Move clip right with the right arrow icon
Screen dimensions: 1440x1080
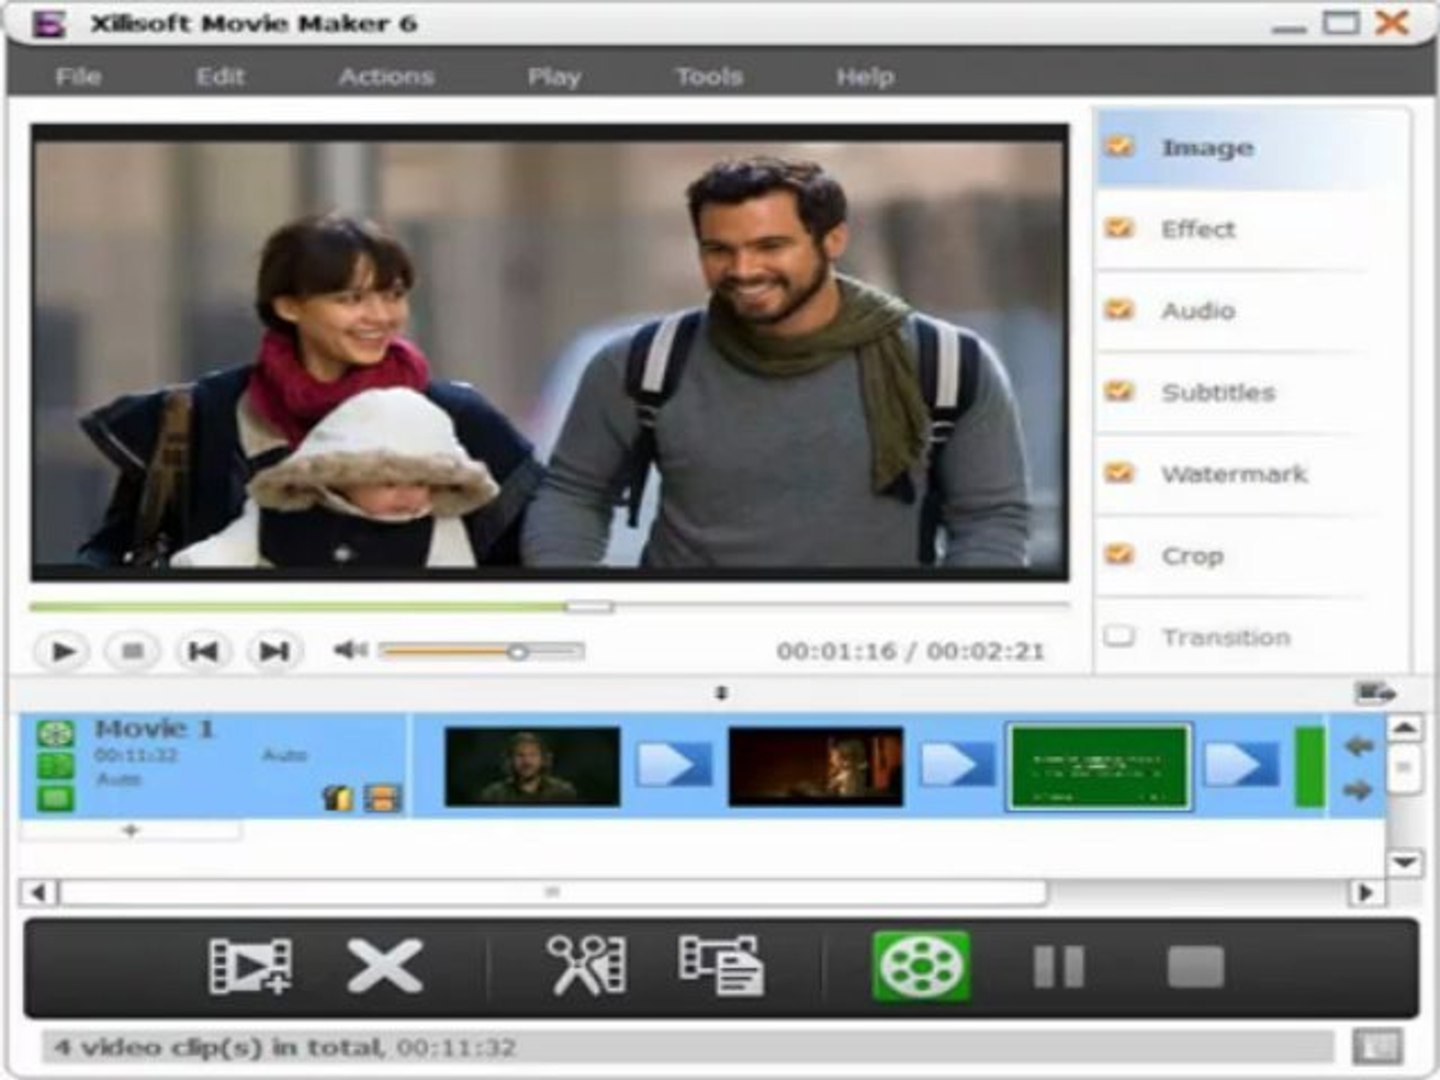pyautogui.click(x=1358, y=790)
